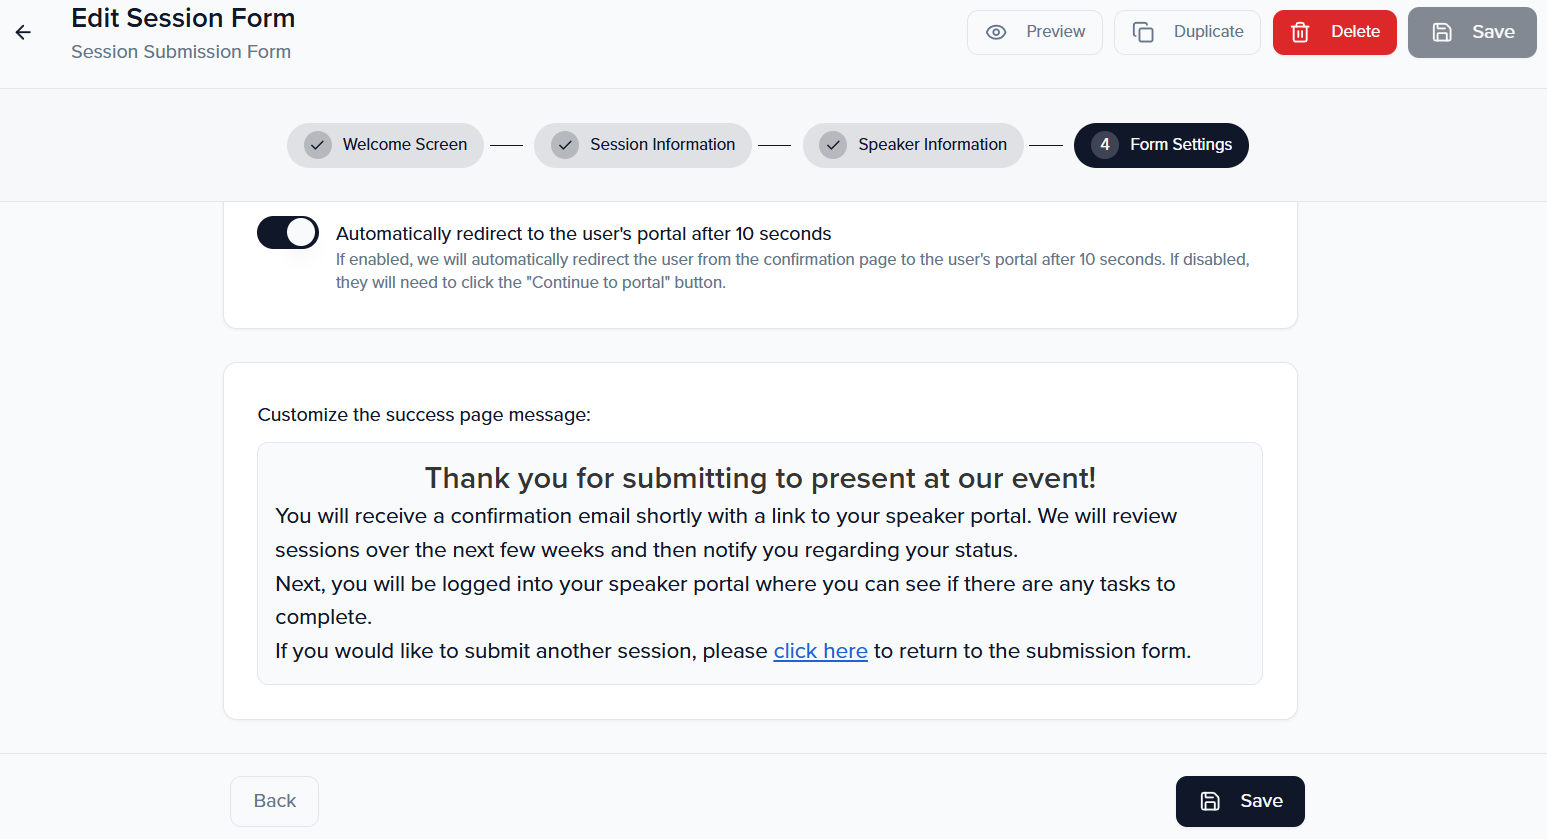Click the eye icon in the Preview button
Viewport: 1547px width, 839px height.
click(996, 32)
